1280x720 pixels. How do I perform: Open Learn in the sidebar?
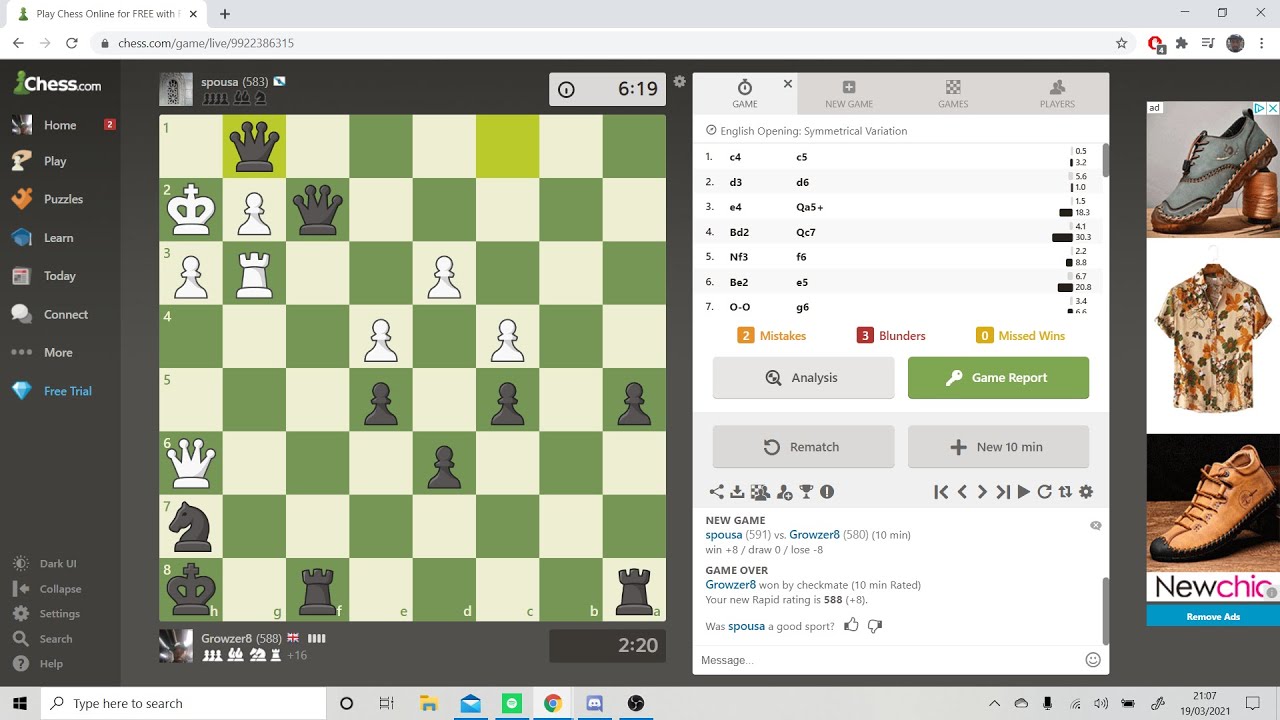(x=58, y=238)
